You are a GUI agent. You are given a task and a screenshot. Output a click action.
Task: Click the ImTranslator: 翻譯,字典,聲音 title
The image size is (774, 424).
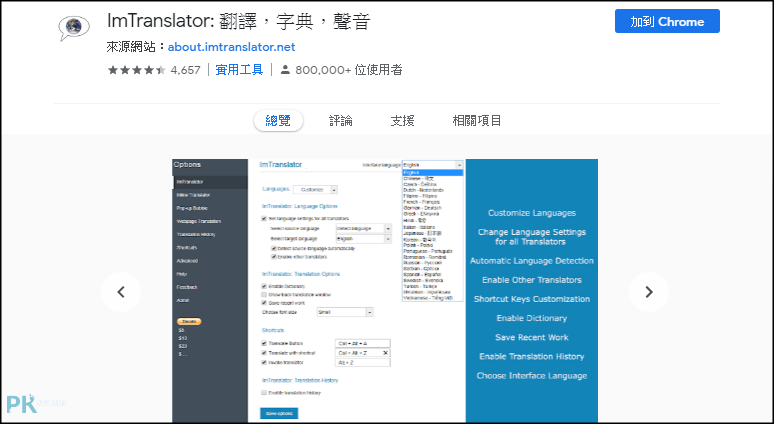238,21
